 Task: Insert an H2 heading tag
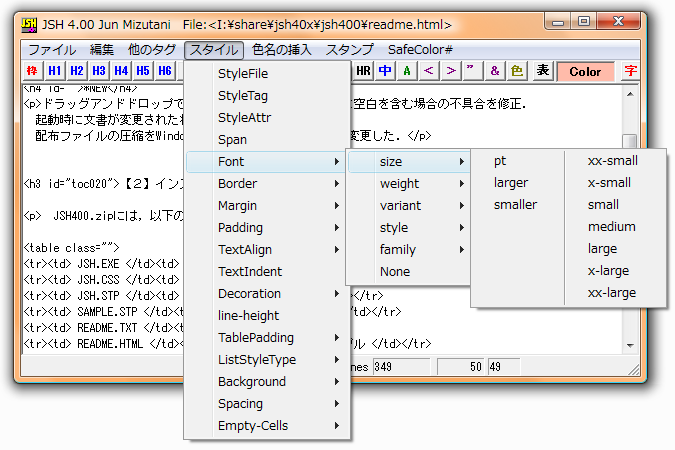point(77,71)
